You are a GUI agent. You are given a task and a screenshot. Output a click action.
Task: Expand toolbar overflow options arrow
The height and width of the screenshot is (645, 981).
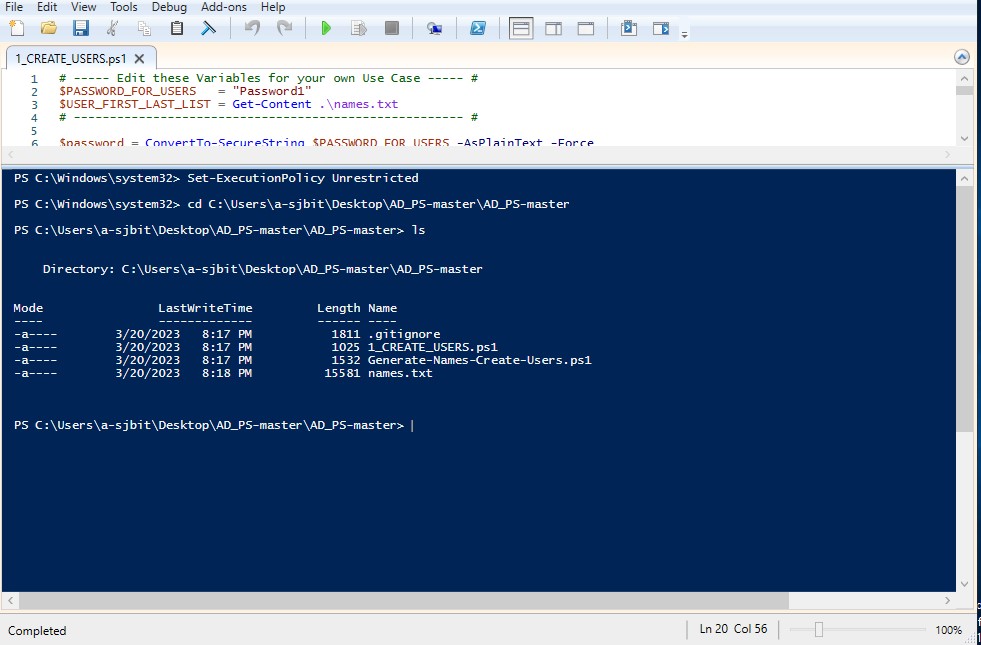tap(684, 34)
